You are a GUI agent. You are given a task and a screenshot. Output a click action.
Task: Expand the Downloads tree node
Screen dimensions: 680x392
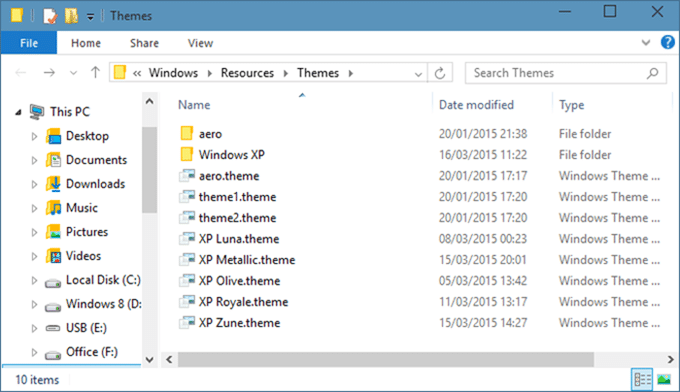click(34, 184)
